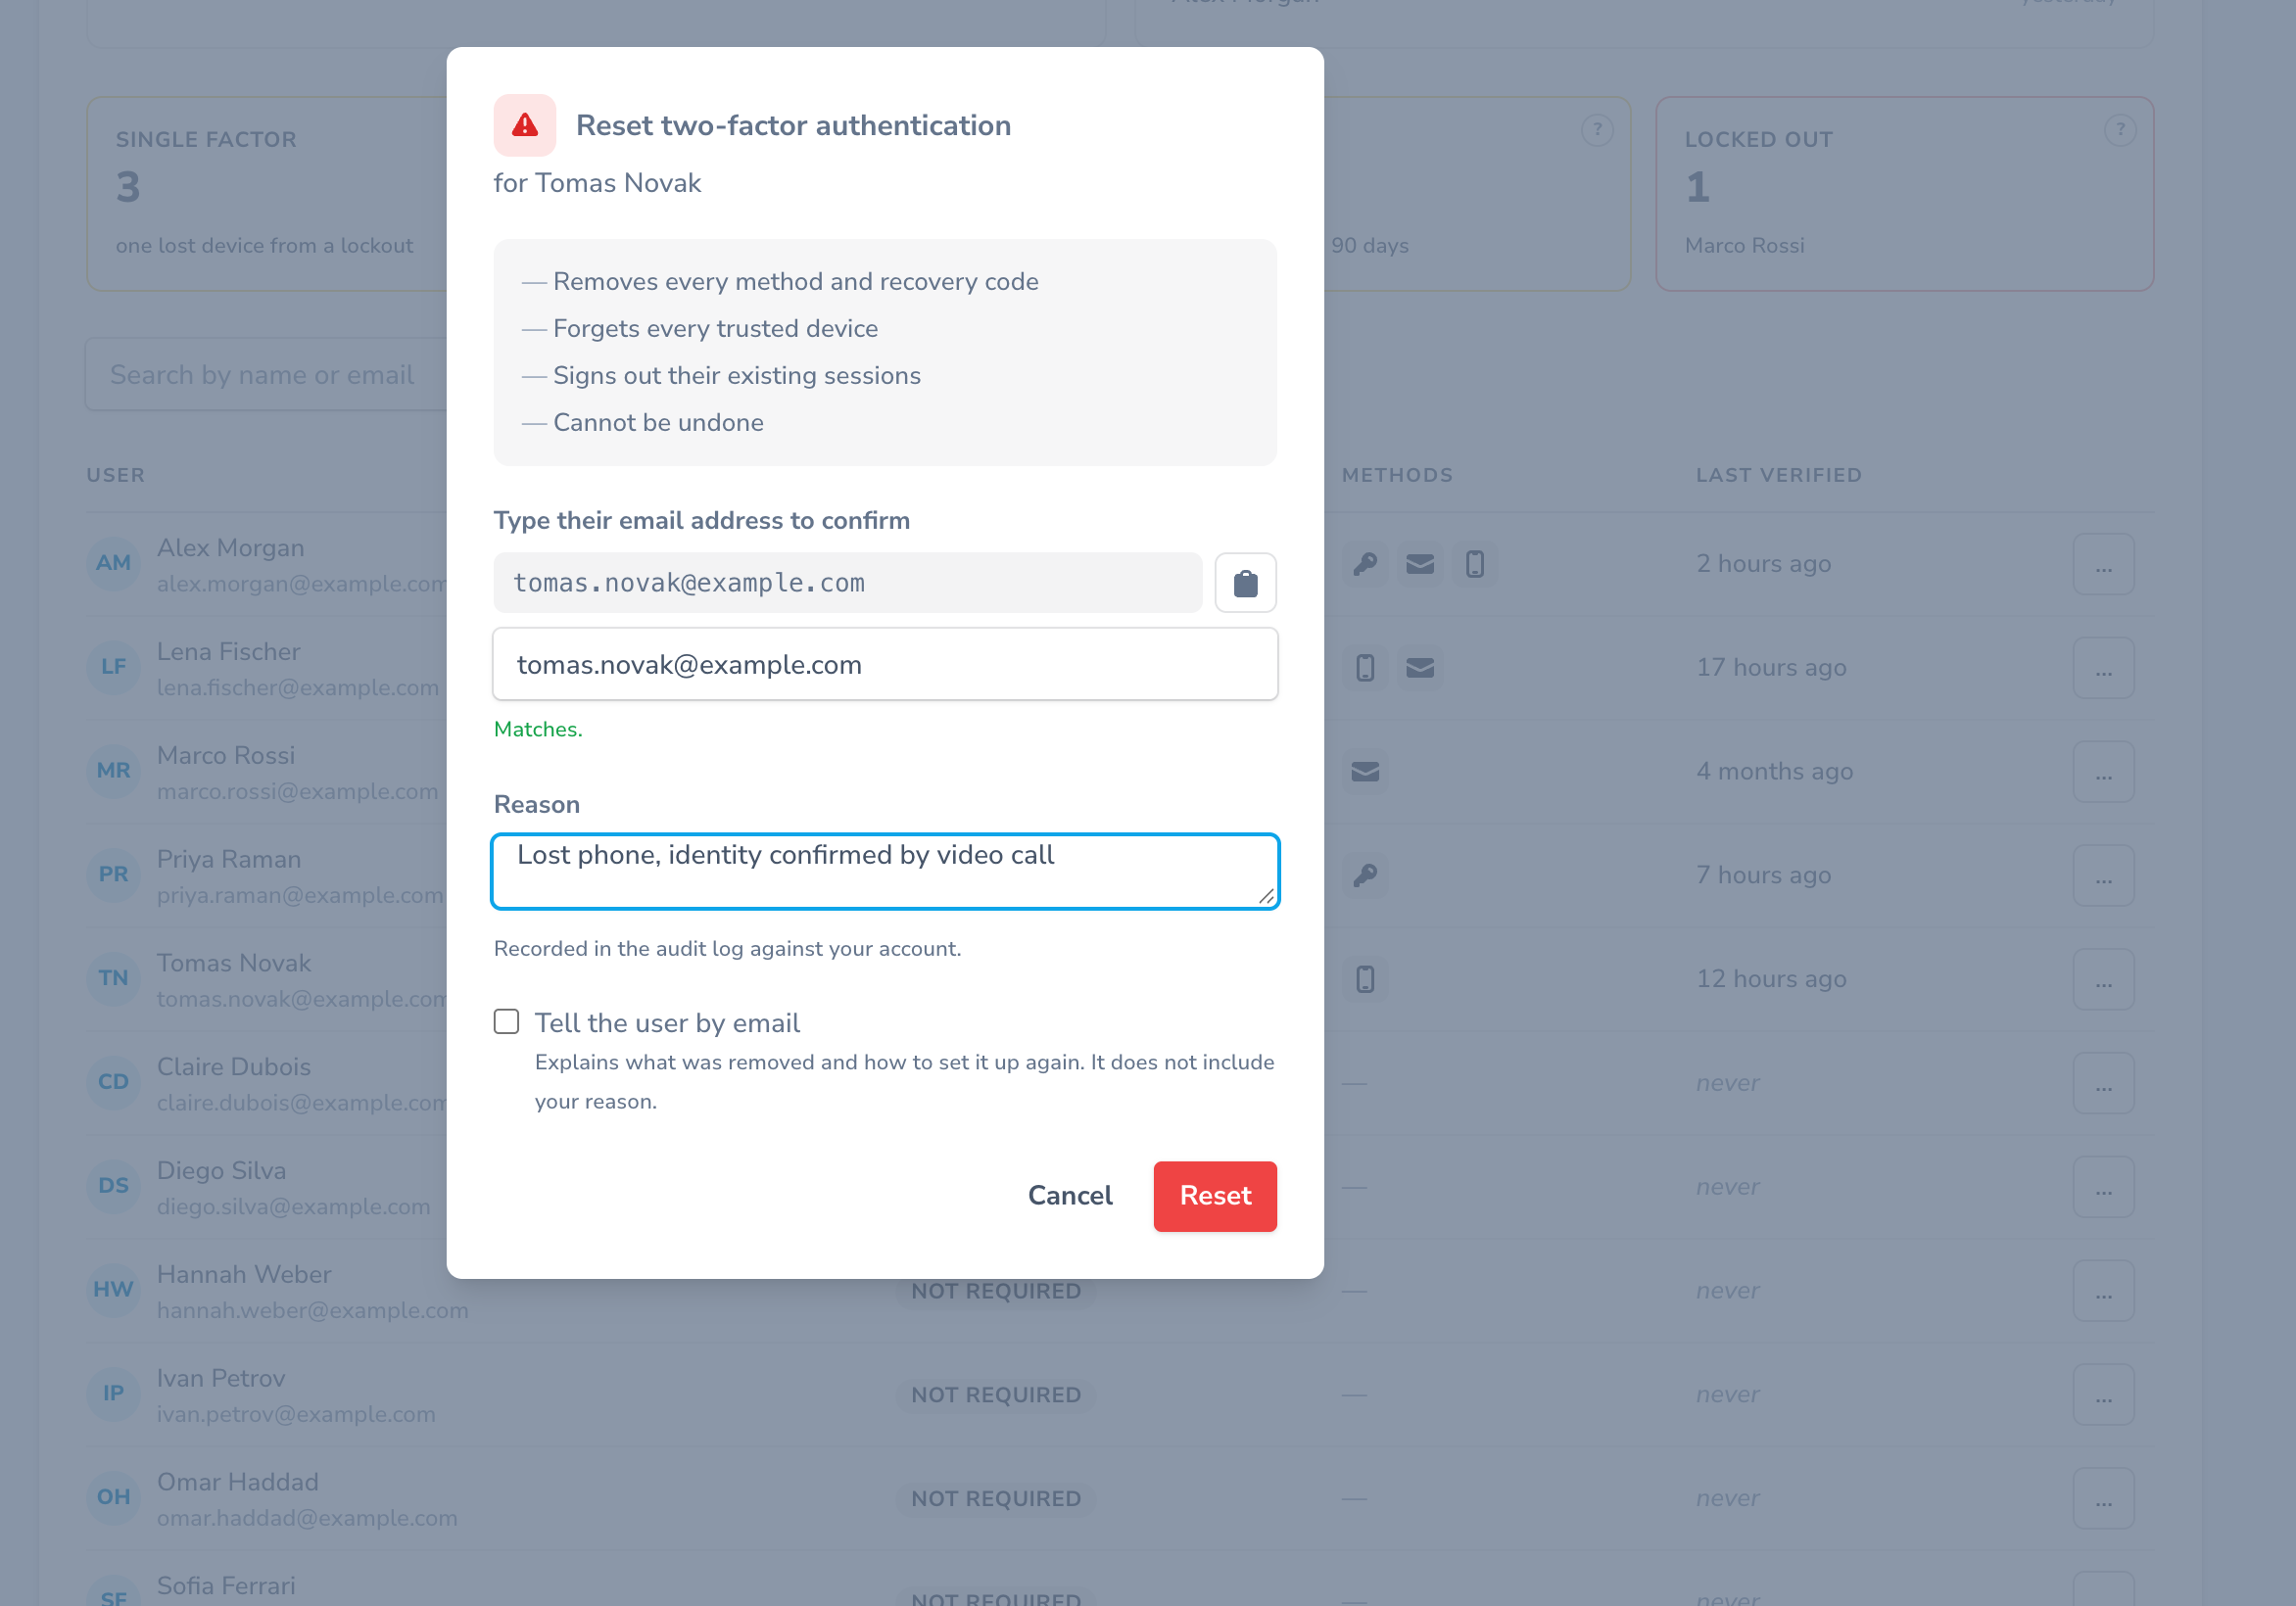The width and height of the screenshot is (2296, 1606).
Task: Open actions menu for Diego Silva row
Action: click(2103, 1187)
